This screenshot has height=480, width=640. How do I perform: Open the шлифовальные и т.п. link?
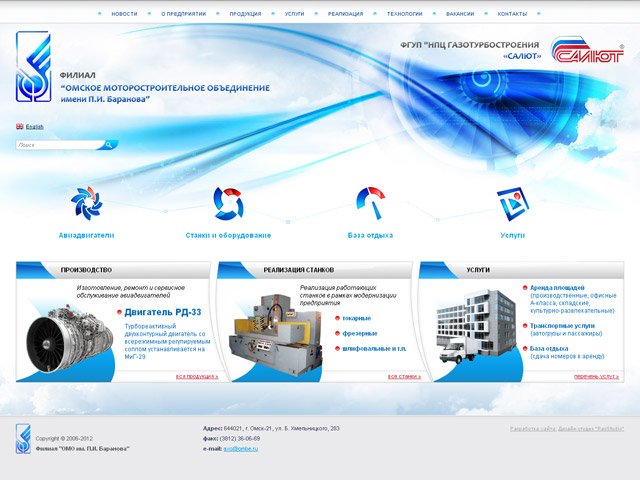pyautogui.click(x=374, y=349)
